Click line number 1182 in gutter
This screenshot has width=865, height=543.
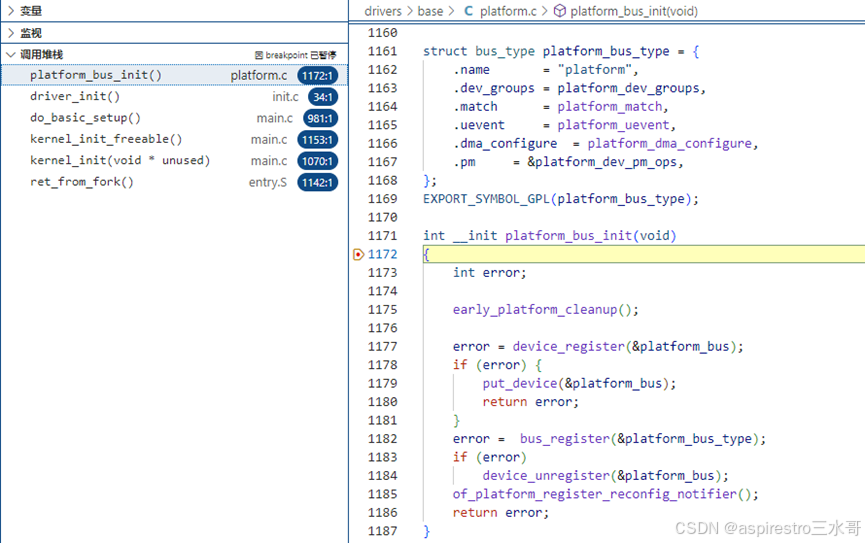coord(382,439)
